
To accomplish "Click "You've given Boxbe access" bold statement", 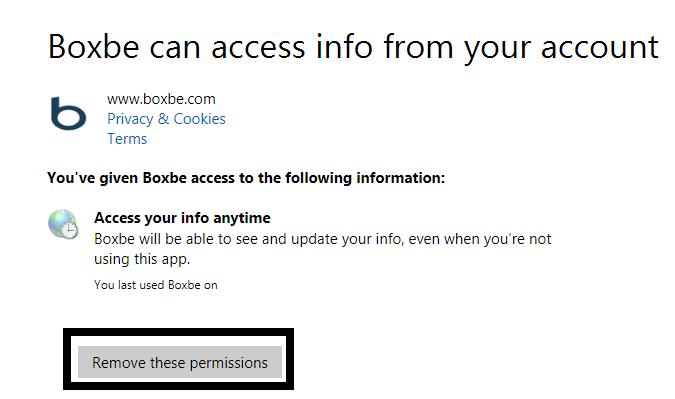I will 246,178.
